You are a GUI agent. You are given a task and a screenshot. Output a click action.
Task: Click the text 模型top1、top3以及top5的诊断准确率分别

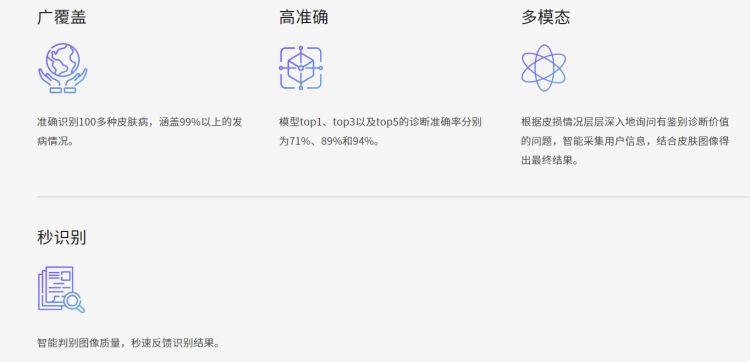click(380, 122)
